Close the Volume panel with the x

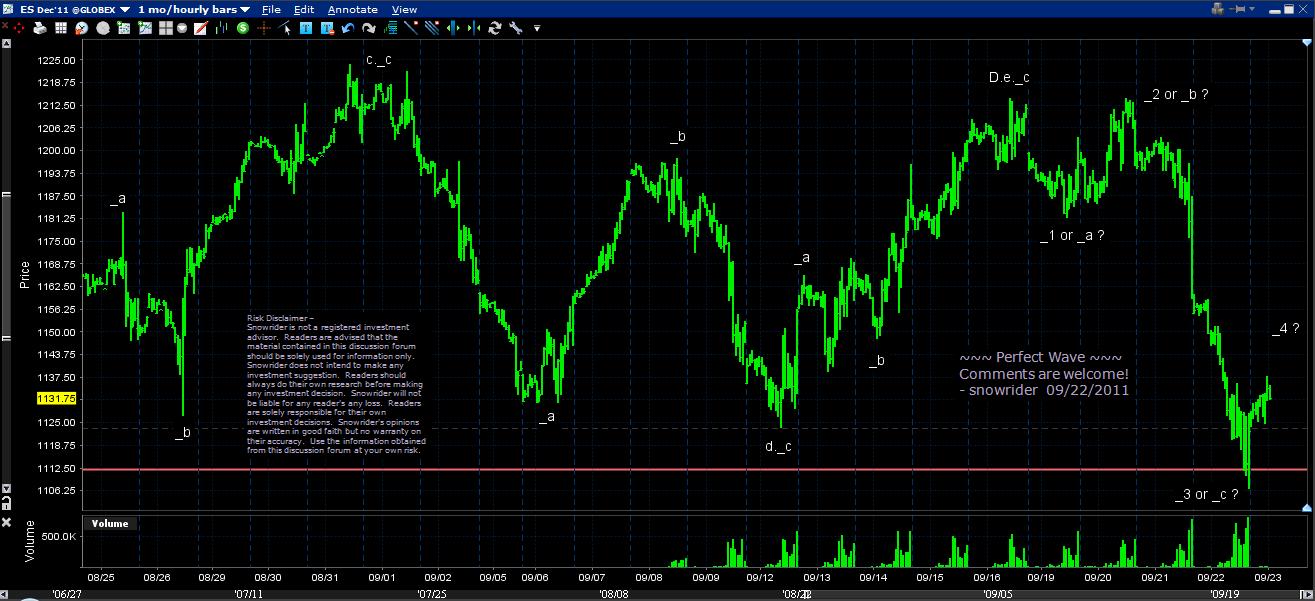6,522
